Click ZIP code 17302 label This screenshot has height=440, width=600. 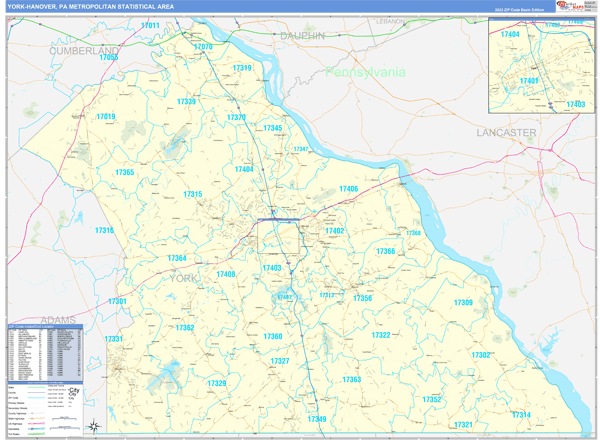click(x=481, y=355)
